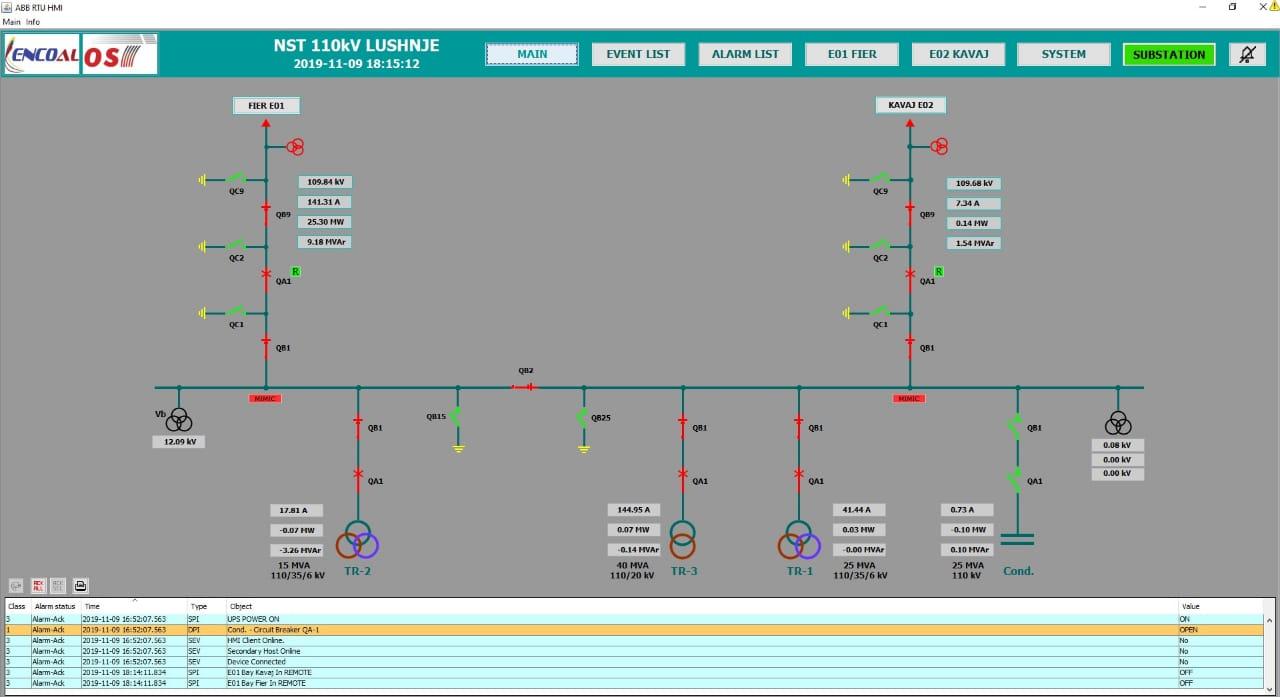Click the QB25 busbar earthing switch

pos(583,417)
